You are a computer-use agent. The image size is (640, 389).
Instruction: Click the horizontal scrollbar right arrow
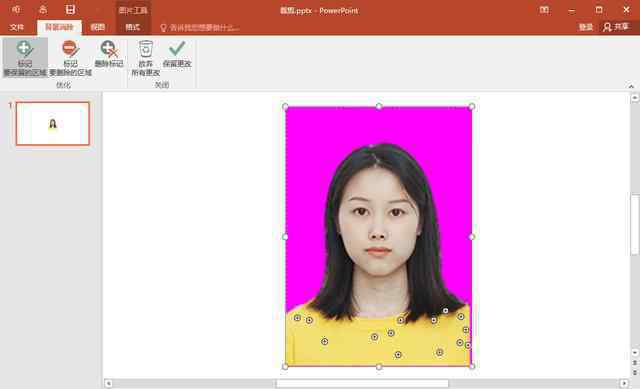[624, 383]
